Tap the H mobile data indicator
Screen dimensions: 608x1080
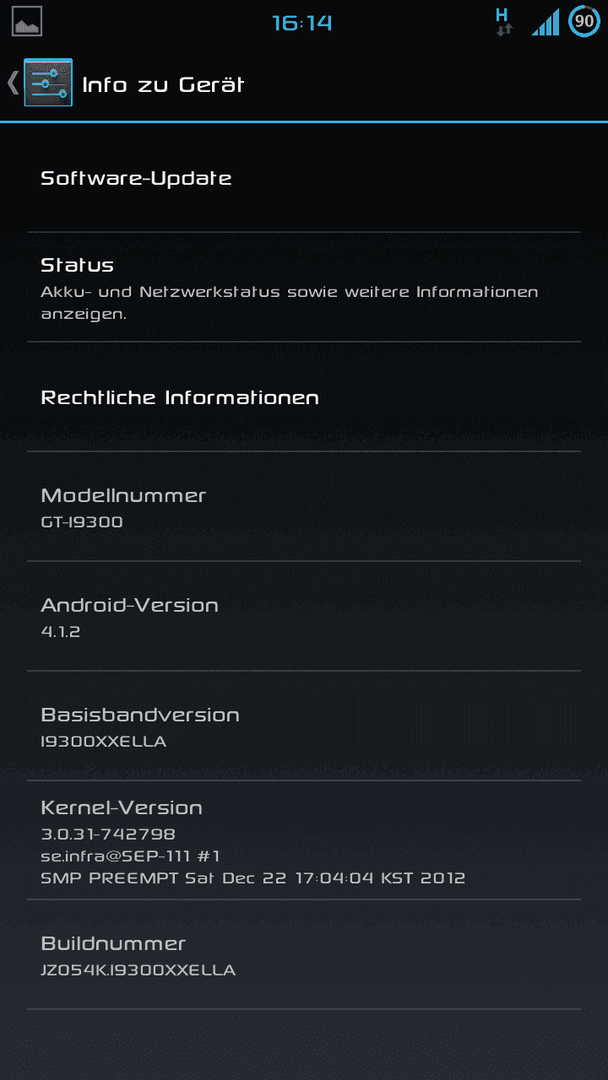pyautogui.click(x=504, y=22)
